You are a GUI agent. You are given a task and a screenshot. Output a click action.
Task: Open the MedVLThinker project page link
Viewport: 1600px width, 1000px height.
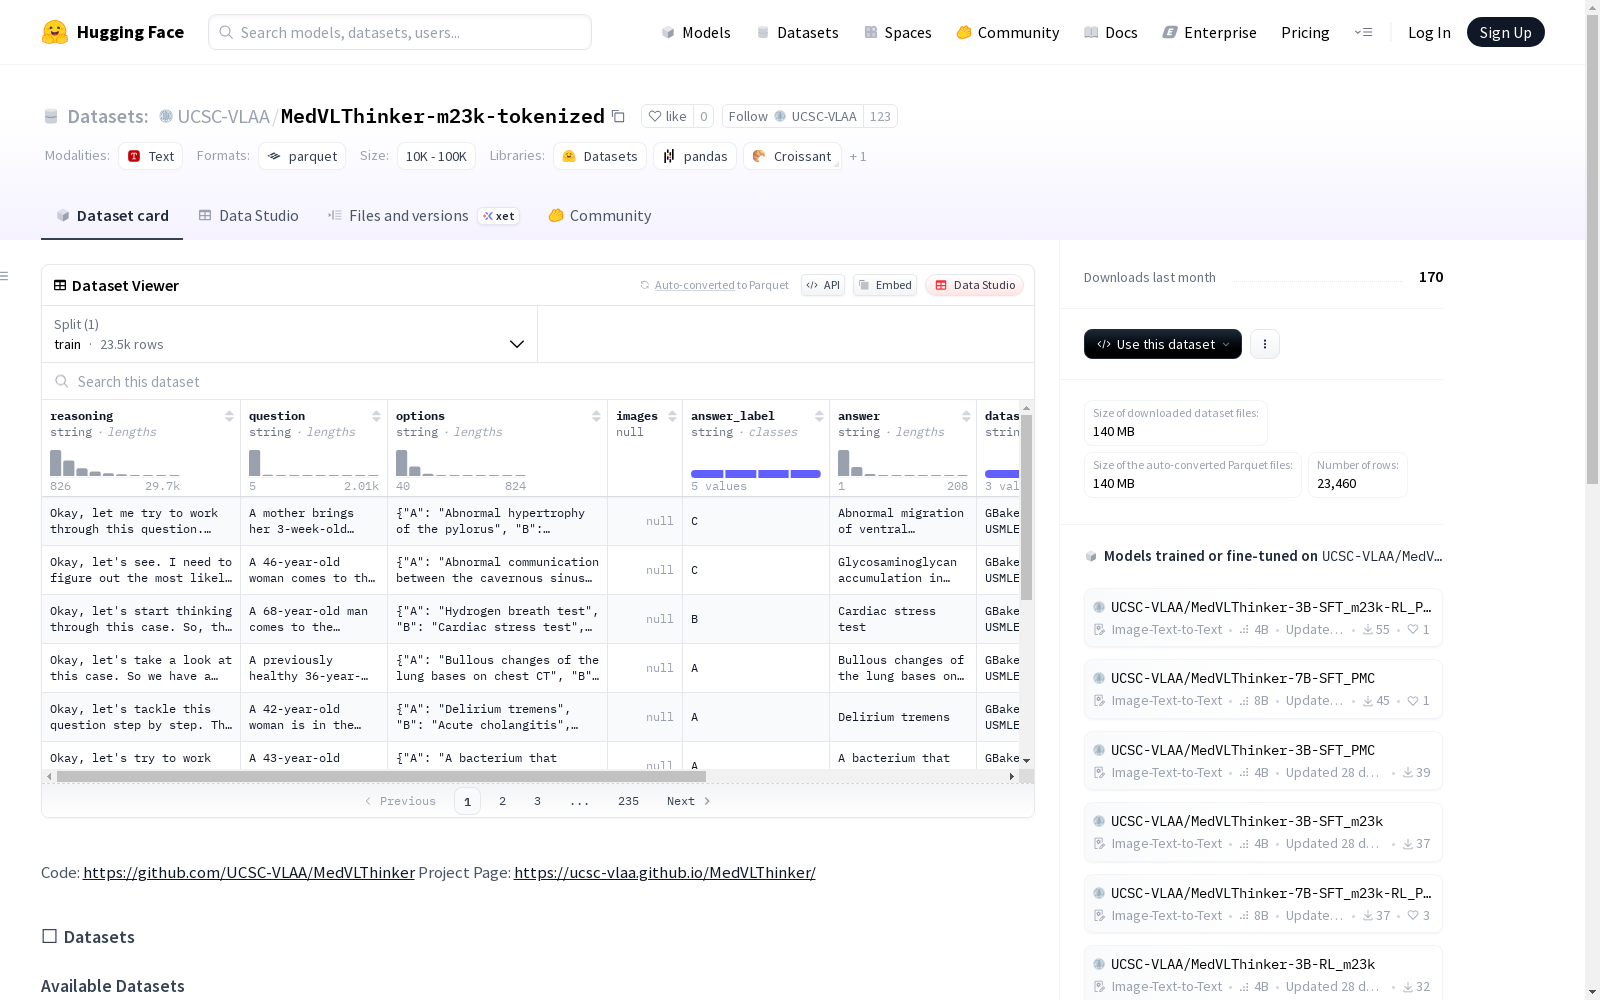click(665, 872)
